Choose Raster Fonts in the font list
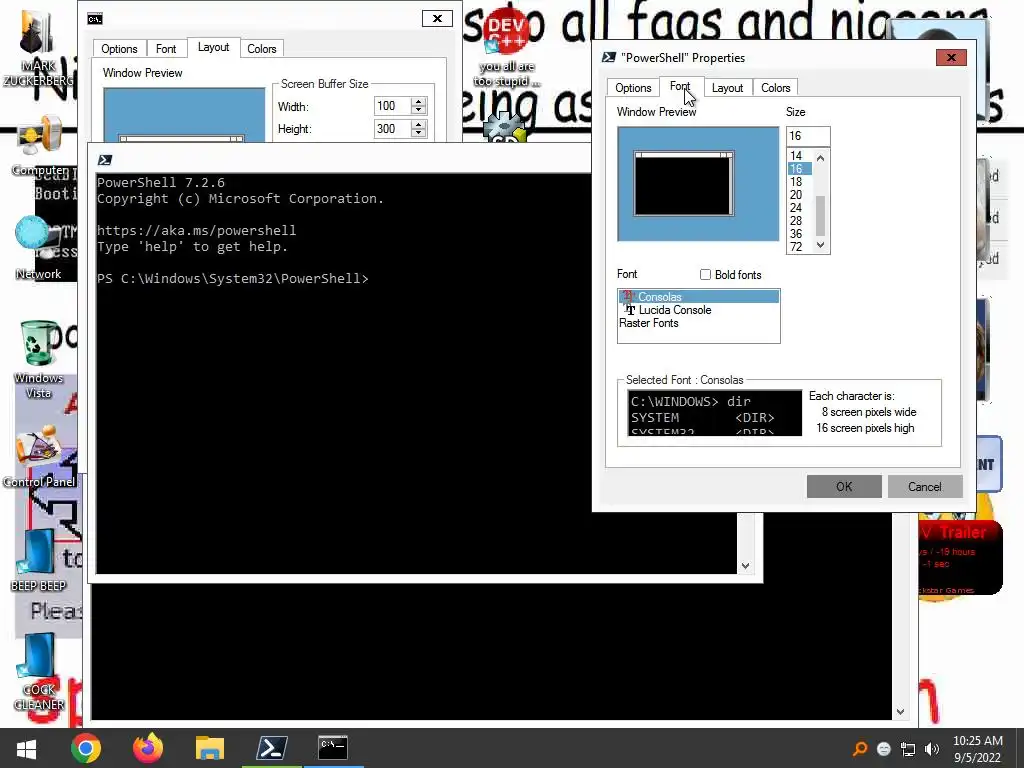The width and height of the screenshot is (1024, 768). tap(698, 323)
